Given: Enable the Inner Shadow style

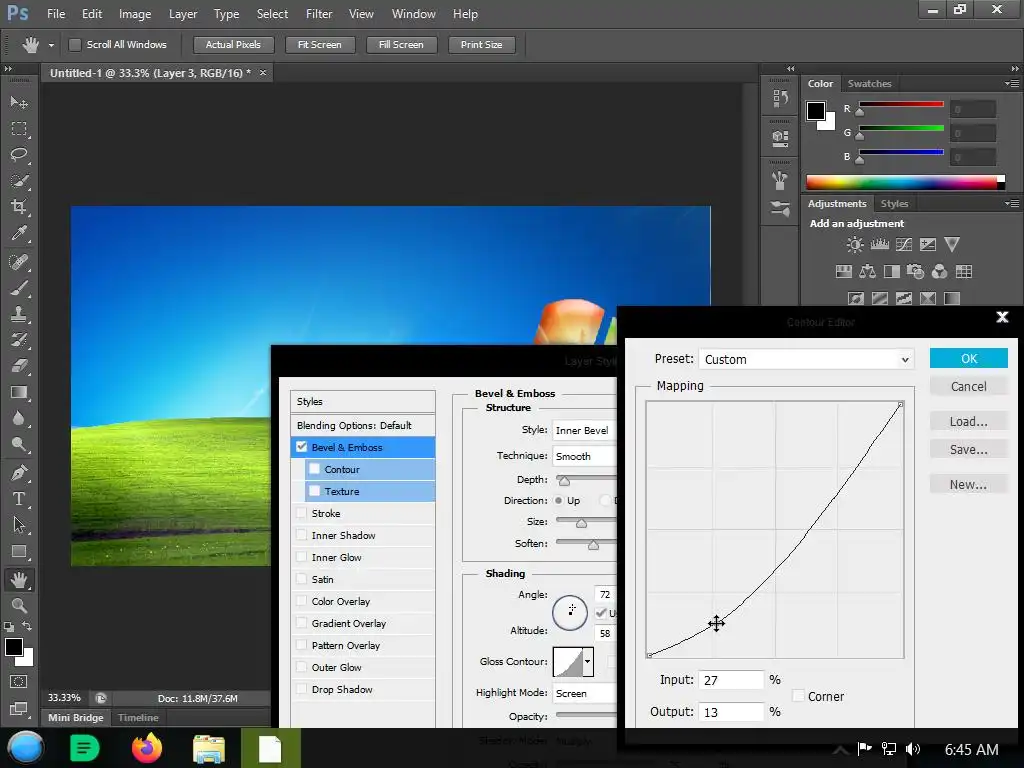Looking at the screenshot, I should 301,536.
